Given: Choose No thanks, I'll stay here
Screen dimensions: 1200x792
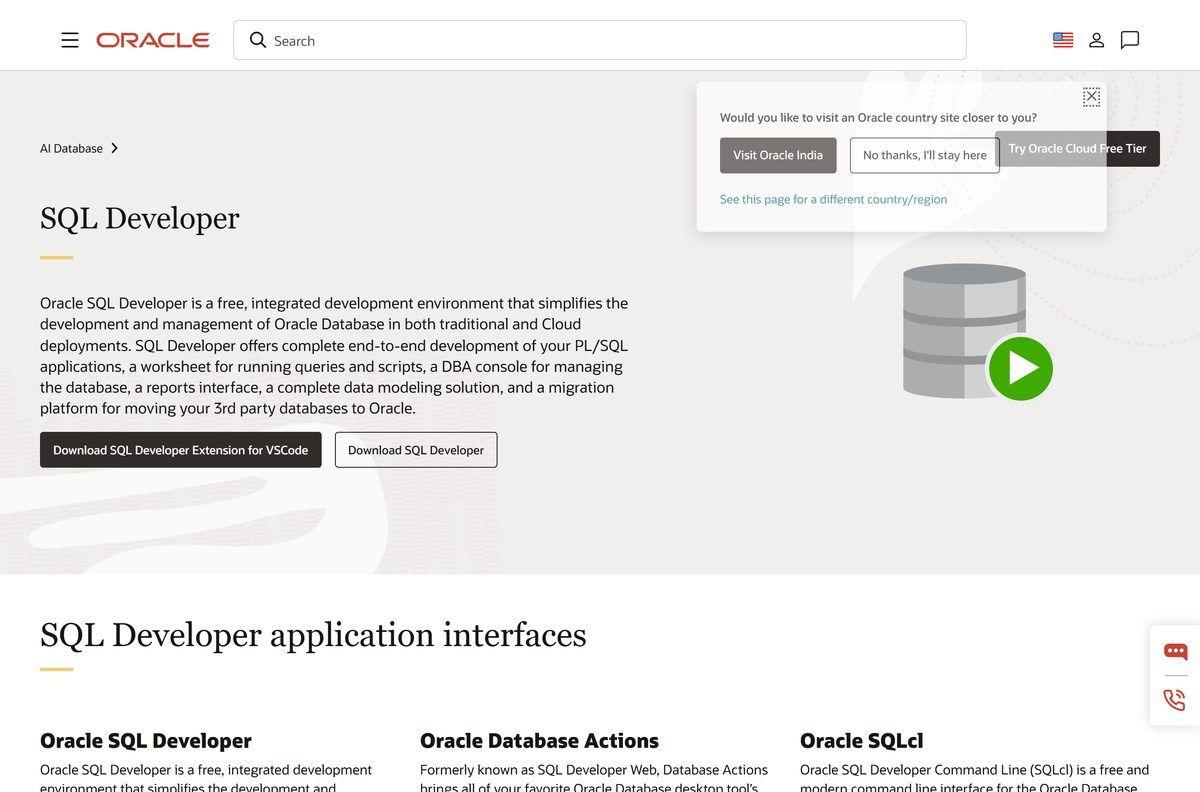Looking at the screenshot, I should click(925, 155).
